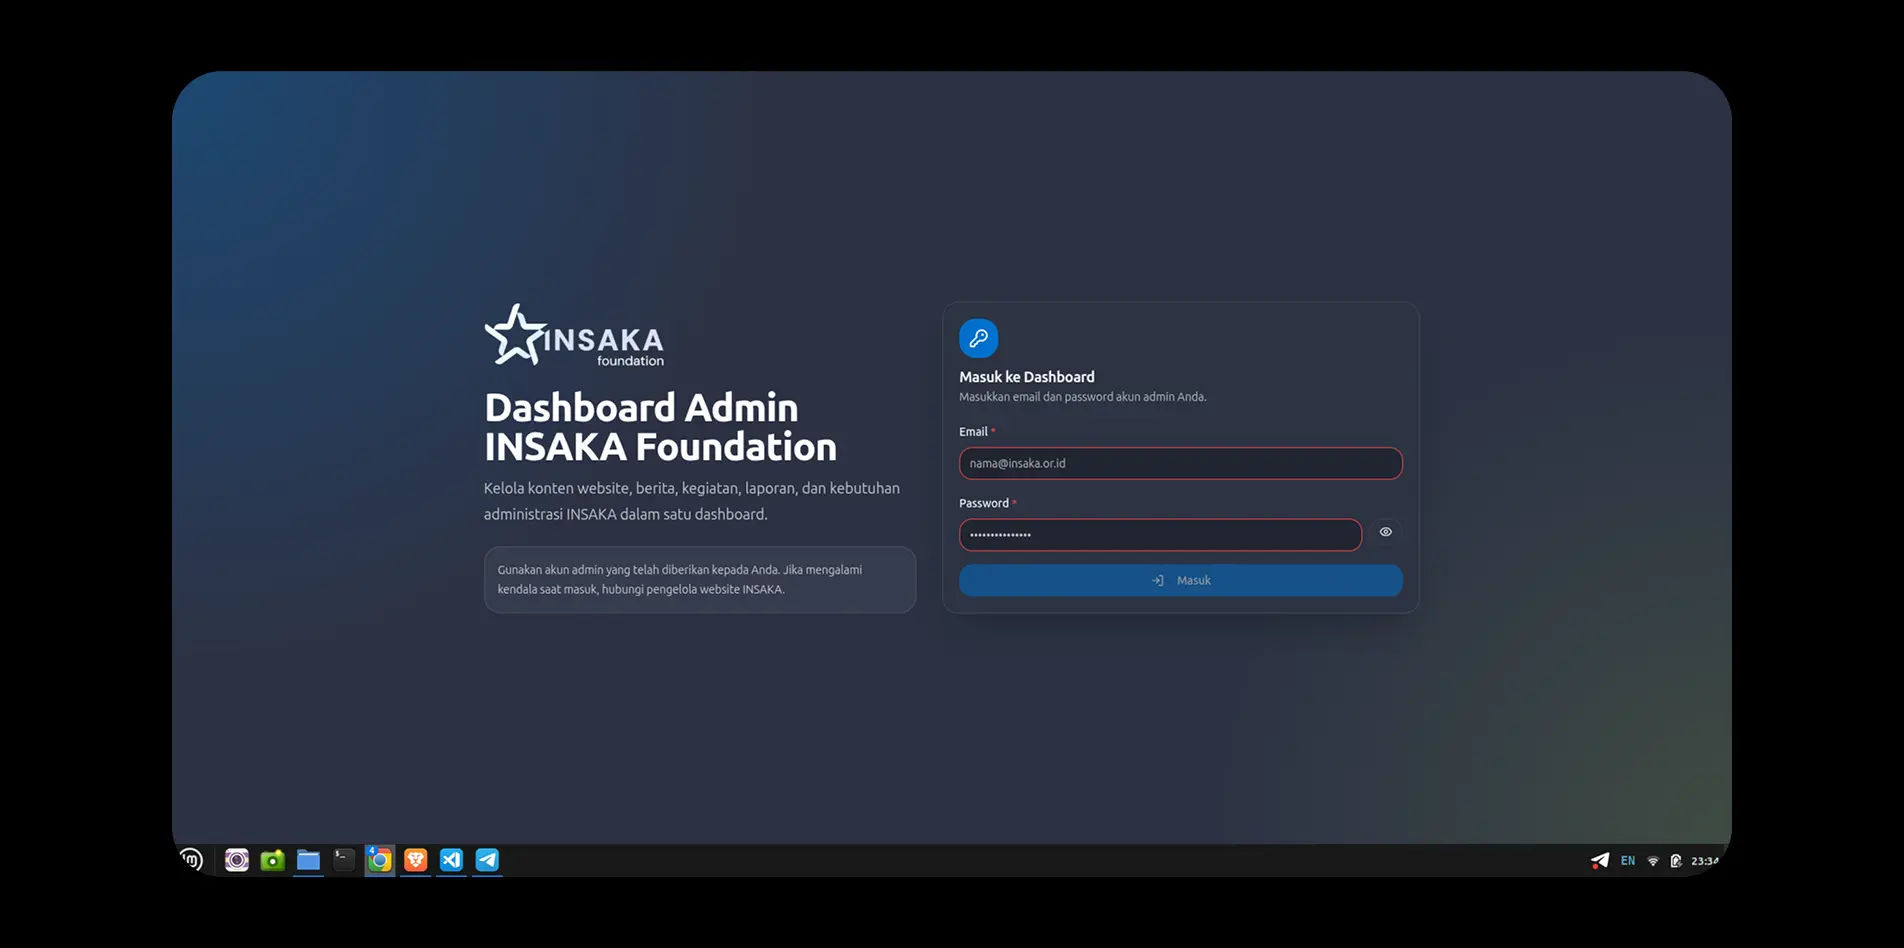The width and height of the screenshot is (1904, 948).
Task: Switch to Brave browser in taskbar
Action: [x=415, y=860]
